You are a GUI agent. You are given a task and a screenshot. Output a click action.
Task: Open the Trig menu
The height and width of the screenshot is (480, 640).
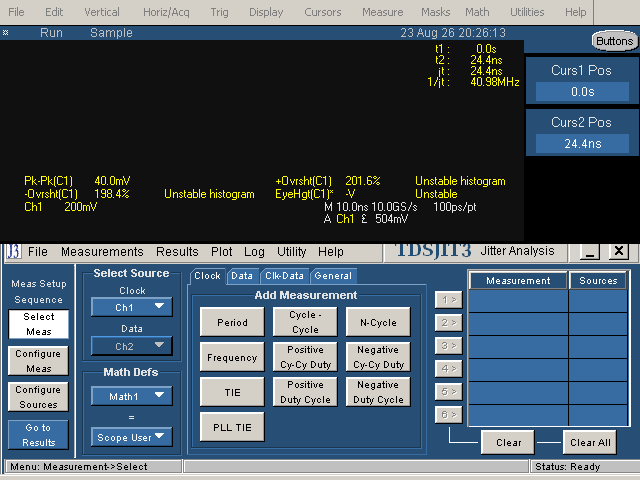219,12
